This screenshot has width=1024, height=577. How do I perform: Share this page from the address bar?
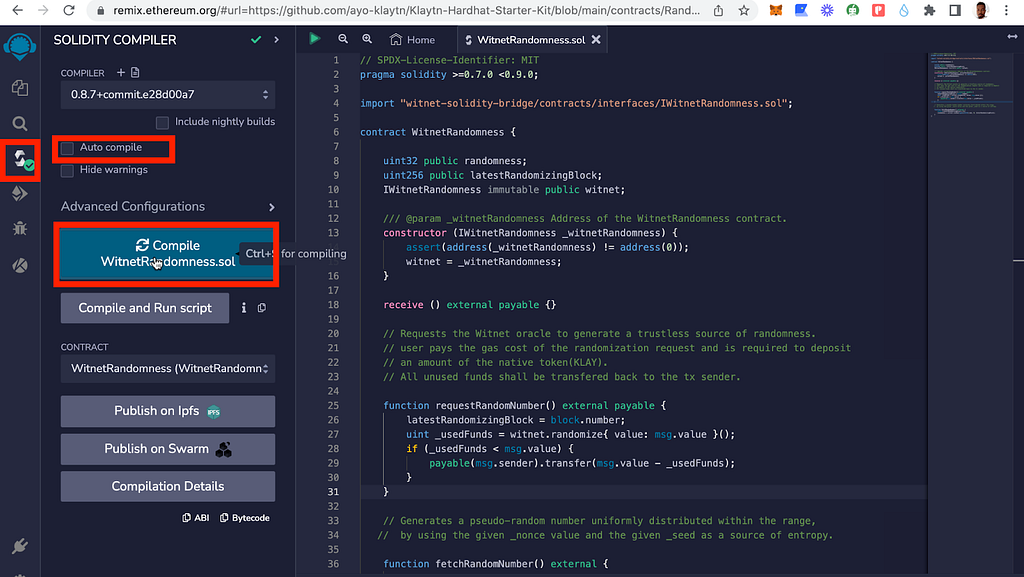point(718,10)
